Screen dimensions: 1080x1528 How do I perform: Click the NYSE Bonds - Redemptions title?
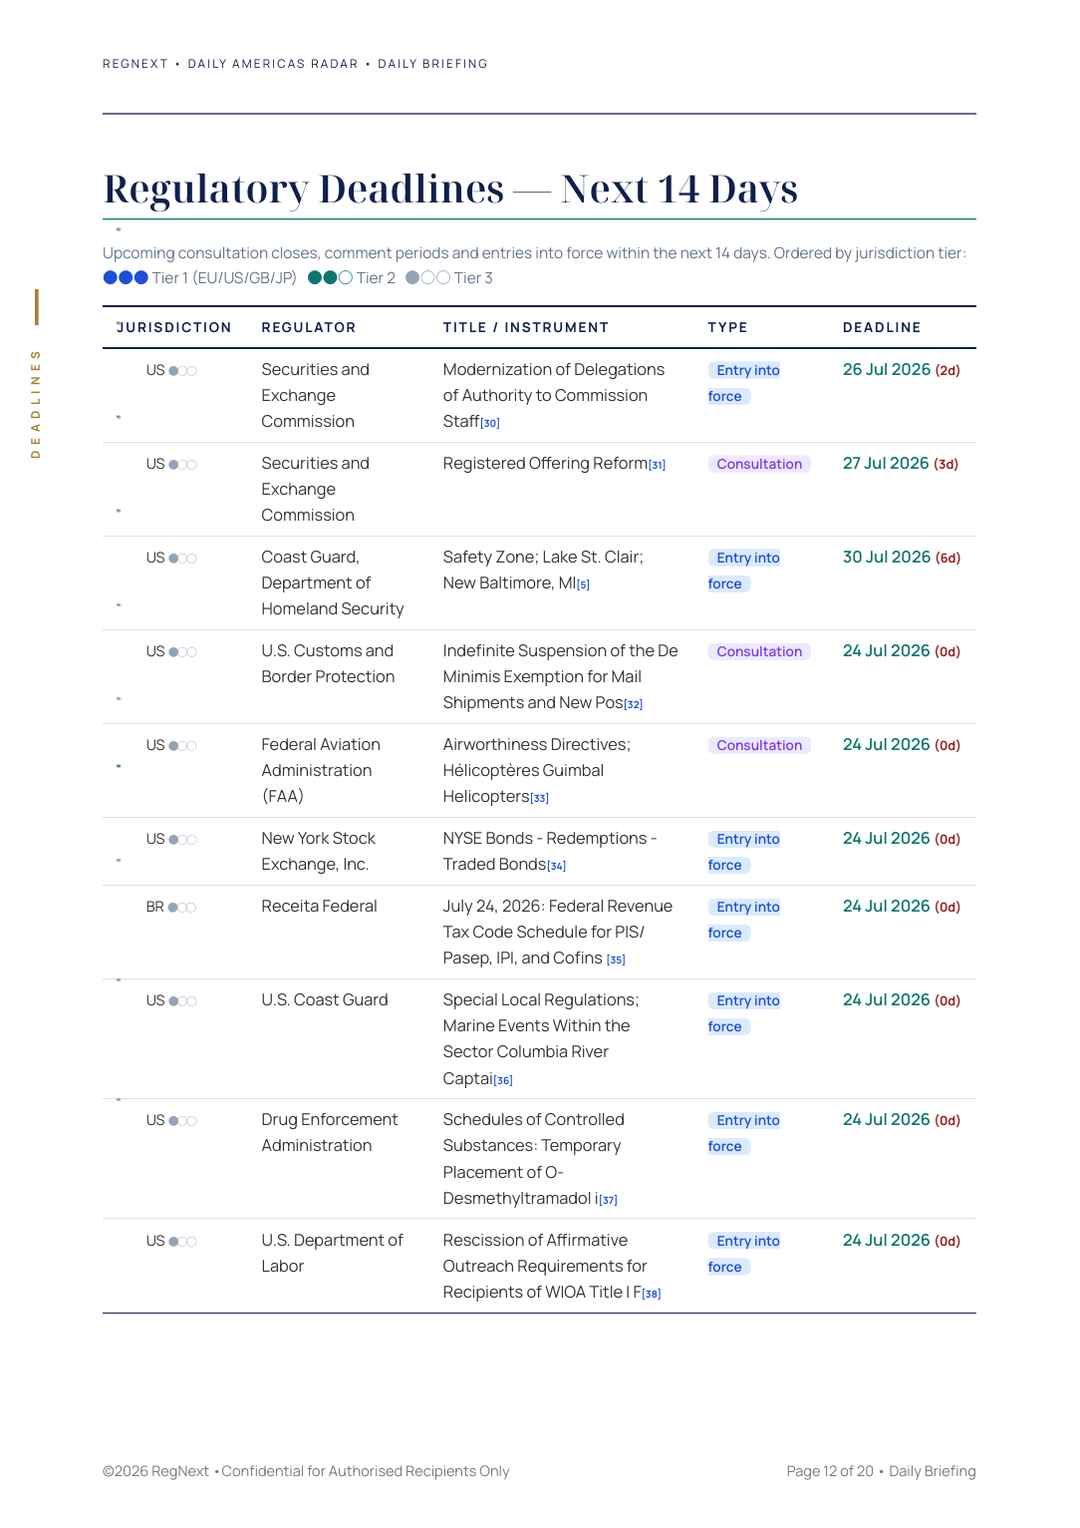click(x=550, y=852)
